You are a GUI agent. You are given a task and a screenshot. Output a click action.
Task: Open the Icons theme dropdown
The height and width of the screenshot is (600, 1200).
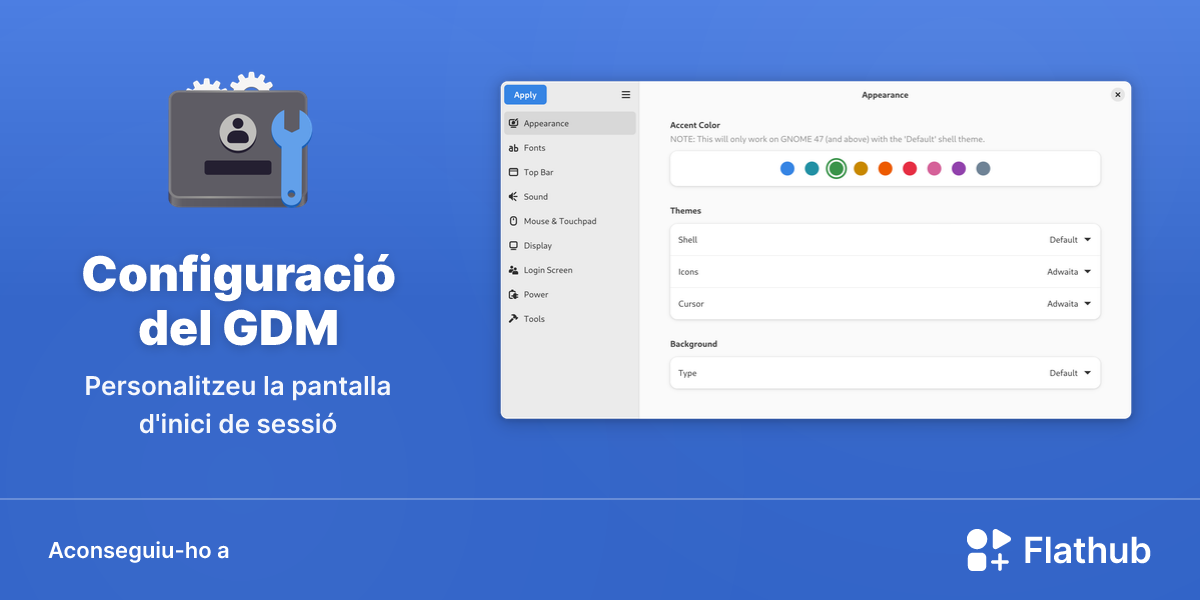[1069, 272]
